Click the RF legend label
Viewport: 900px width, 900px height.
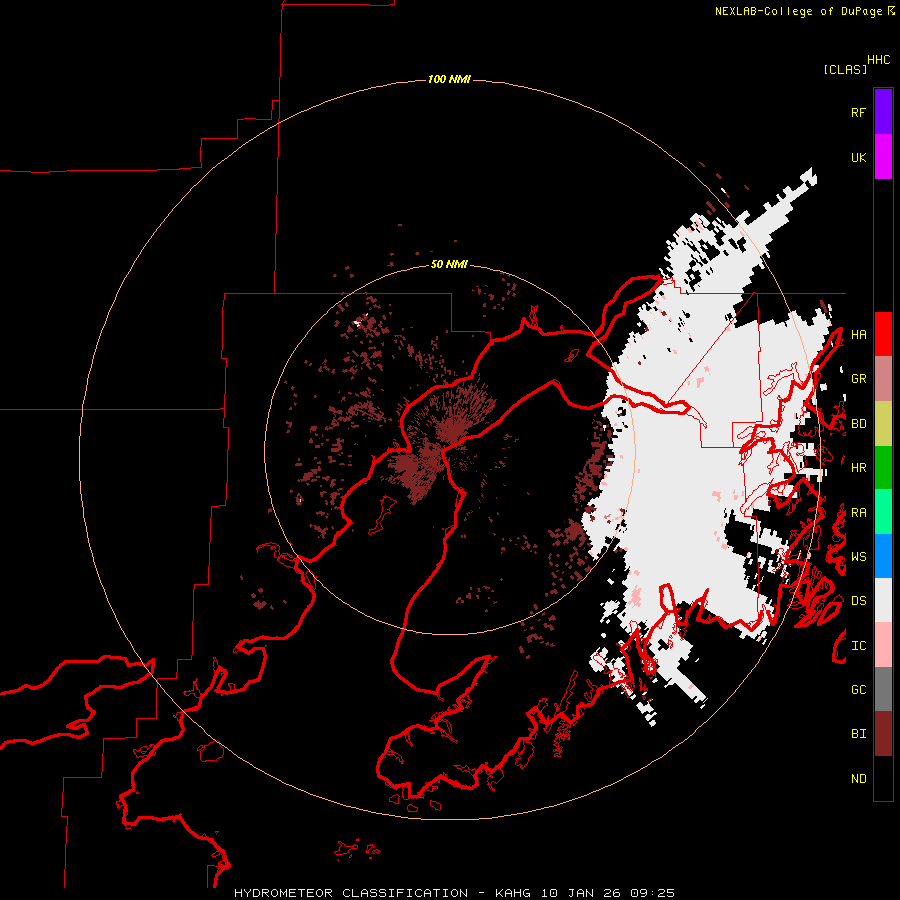(x=858, y=112)
